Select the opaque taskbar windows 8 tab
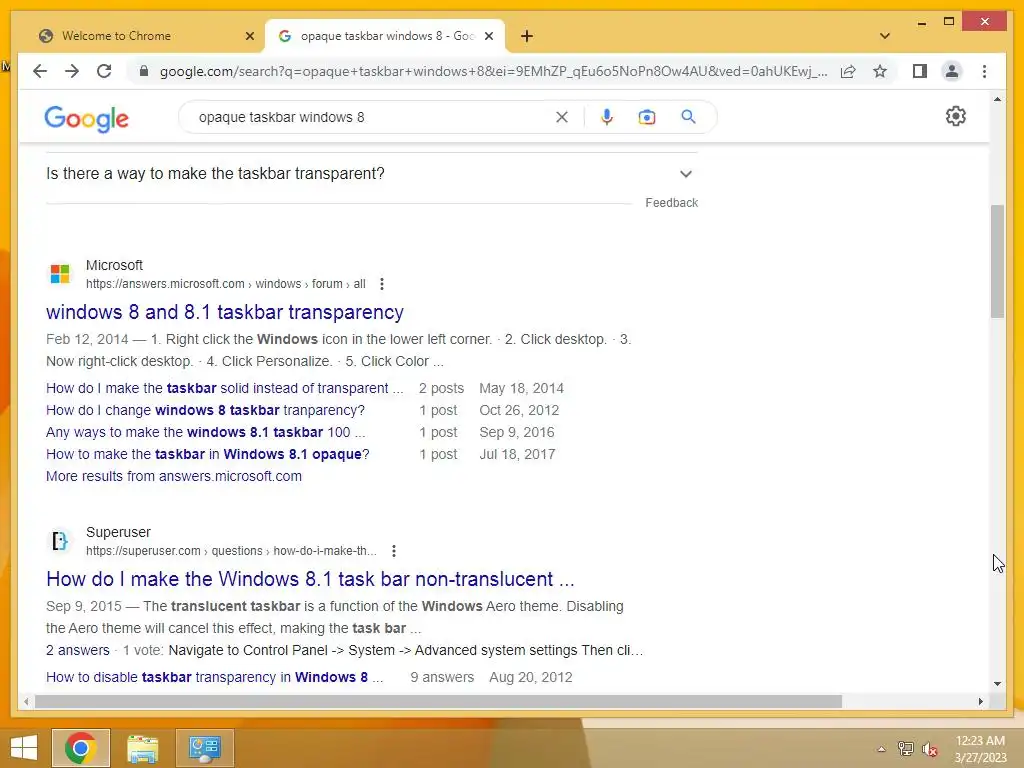 click(x=385, y=36)
